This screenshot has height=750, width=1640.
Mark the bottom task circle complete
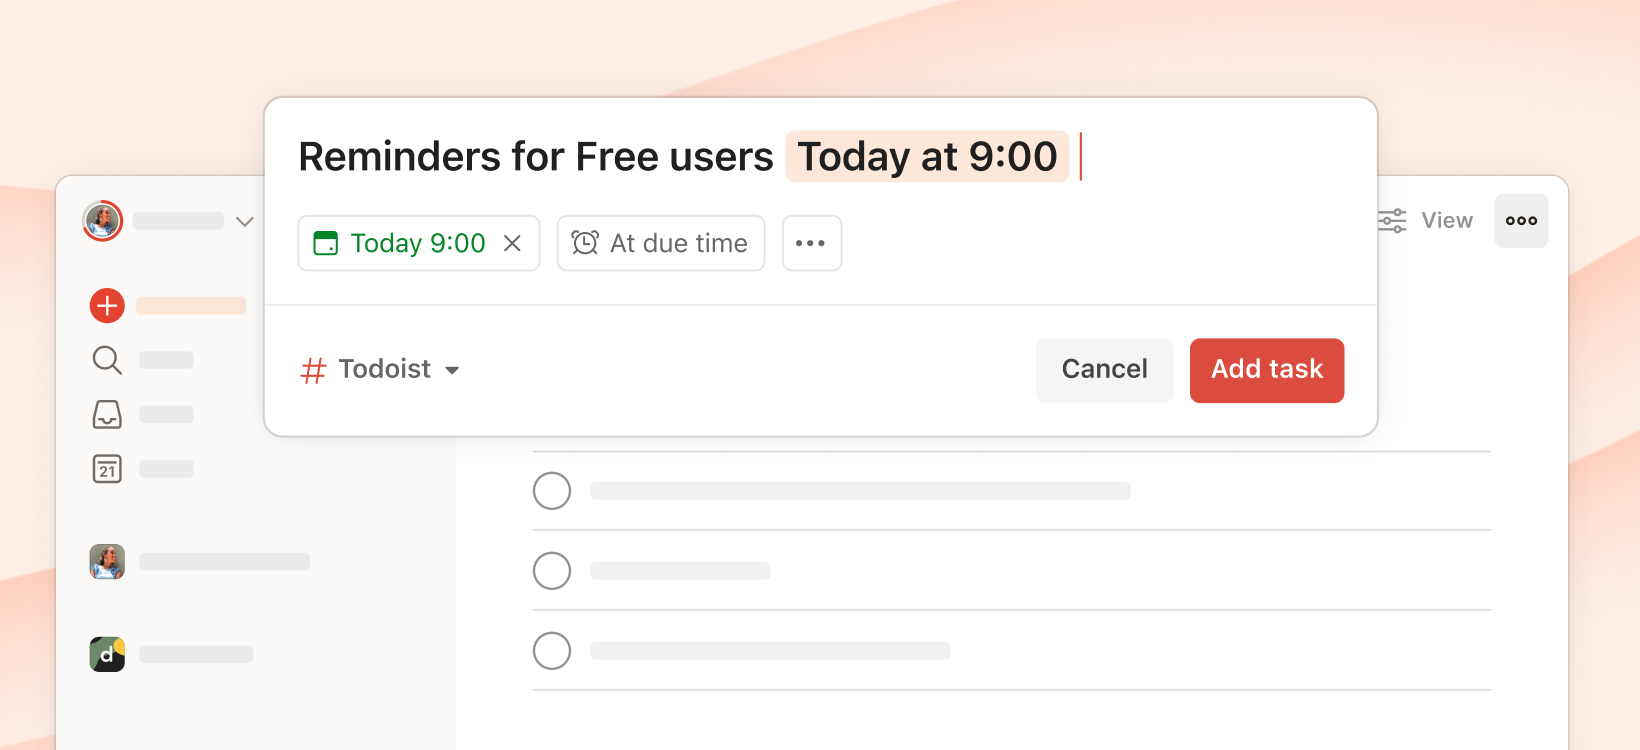(551, 650)
